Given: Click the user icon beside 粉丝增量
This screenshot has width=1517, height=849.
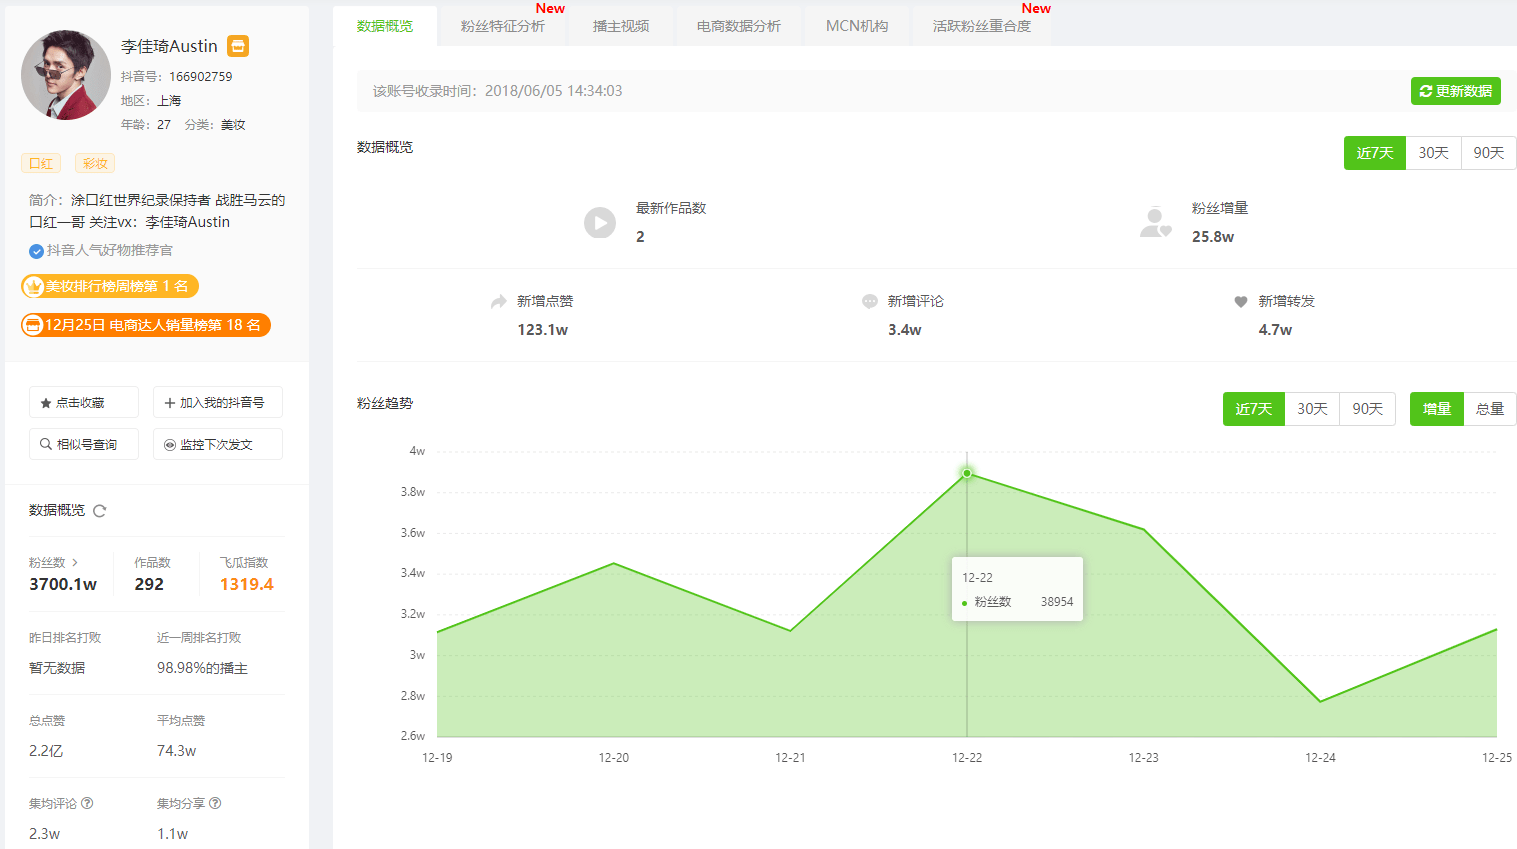Looking at the screenshot, I should [1155, 222].
